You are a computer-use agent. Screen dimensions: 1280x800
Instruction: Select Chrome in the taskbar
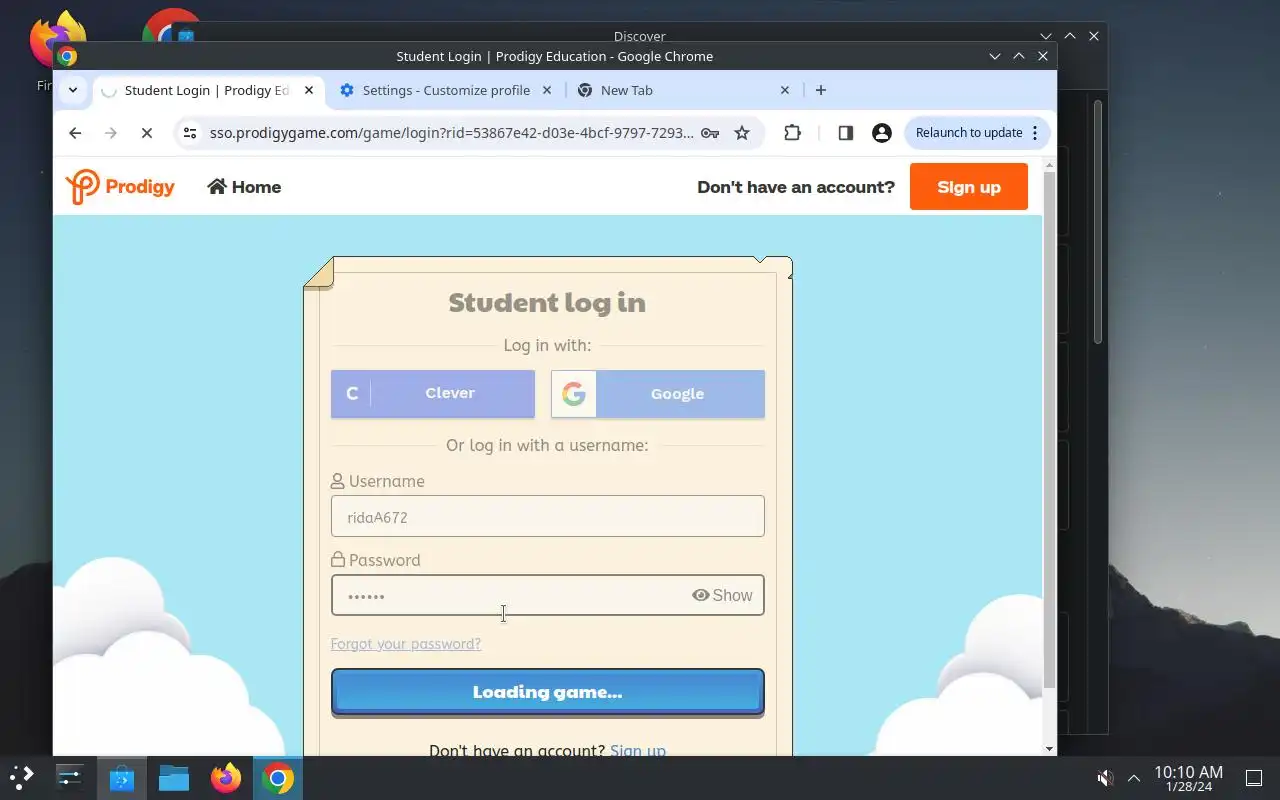(x=278, y=777)
